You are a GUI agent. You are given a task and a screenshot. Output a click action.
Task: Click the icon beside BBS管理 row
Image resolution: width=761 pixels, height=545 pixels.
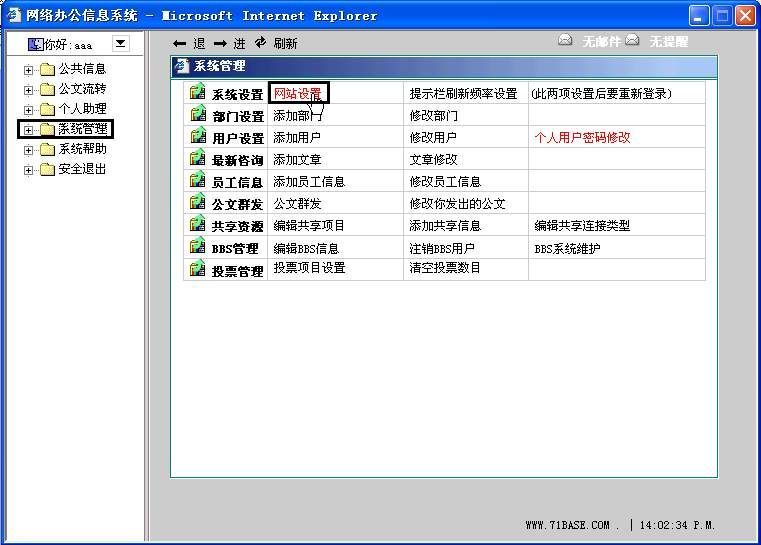click(197, 247)
